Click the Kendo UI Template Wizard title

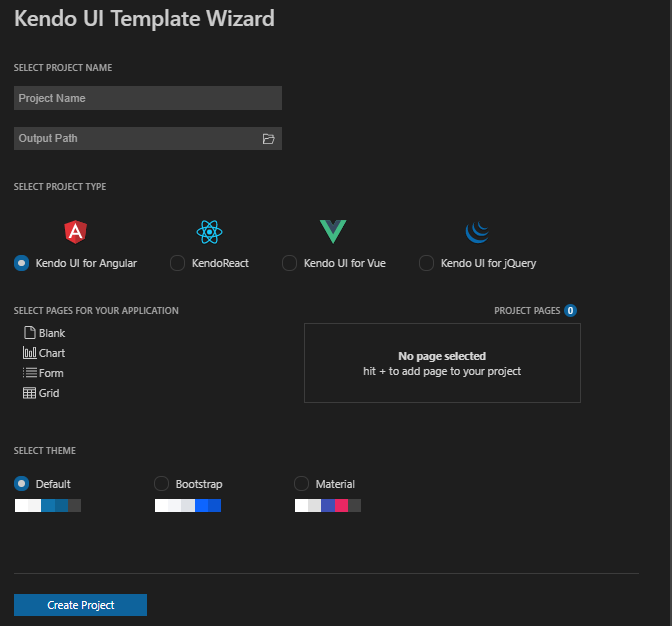144,18
